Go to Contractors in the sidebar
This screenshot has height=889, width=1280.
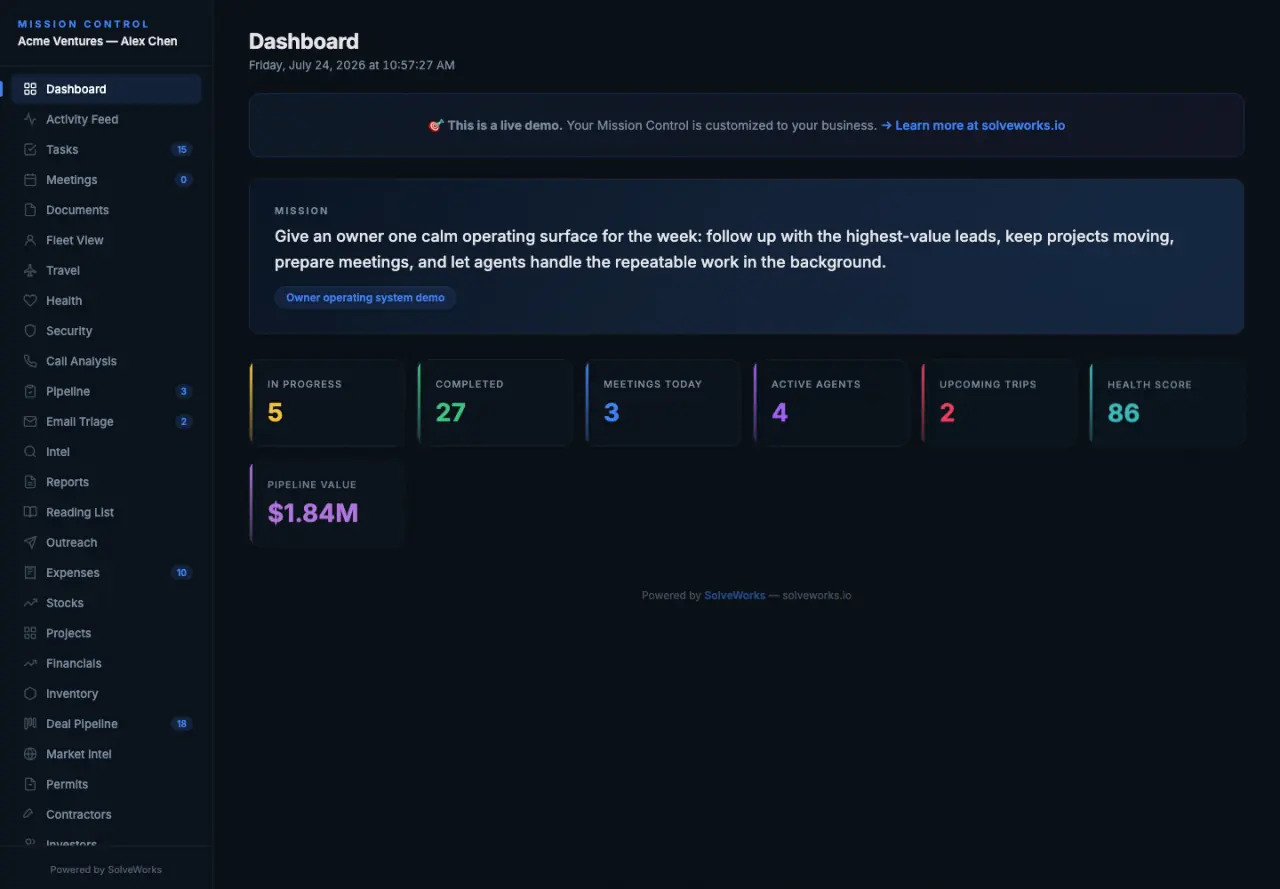tap(107, 814)
